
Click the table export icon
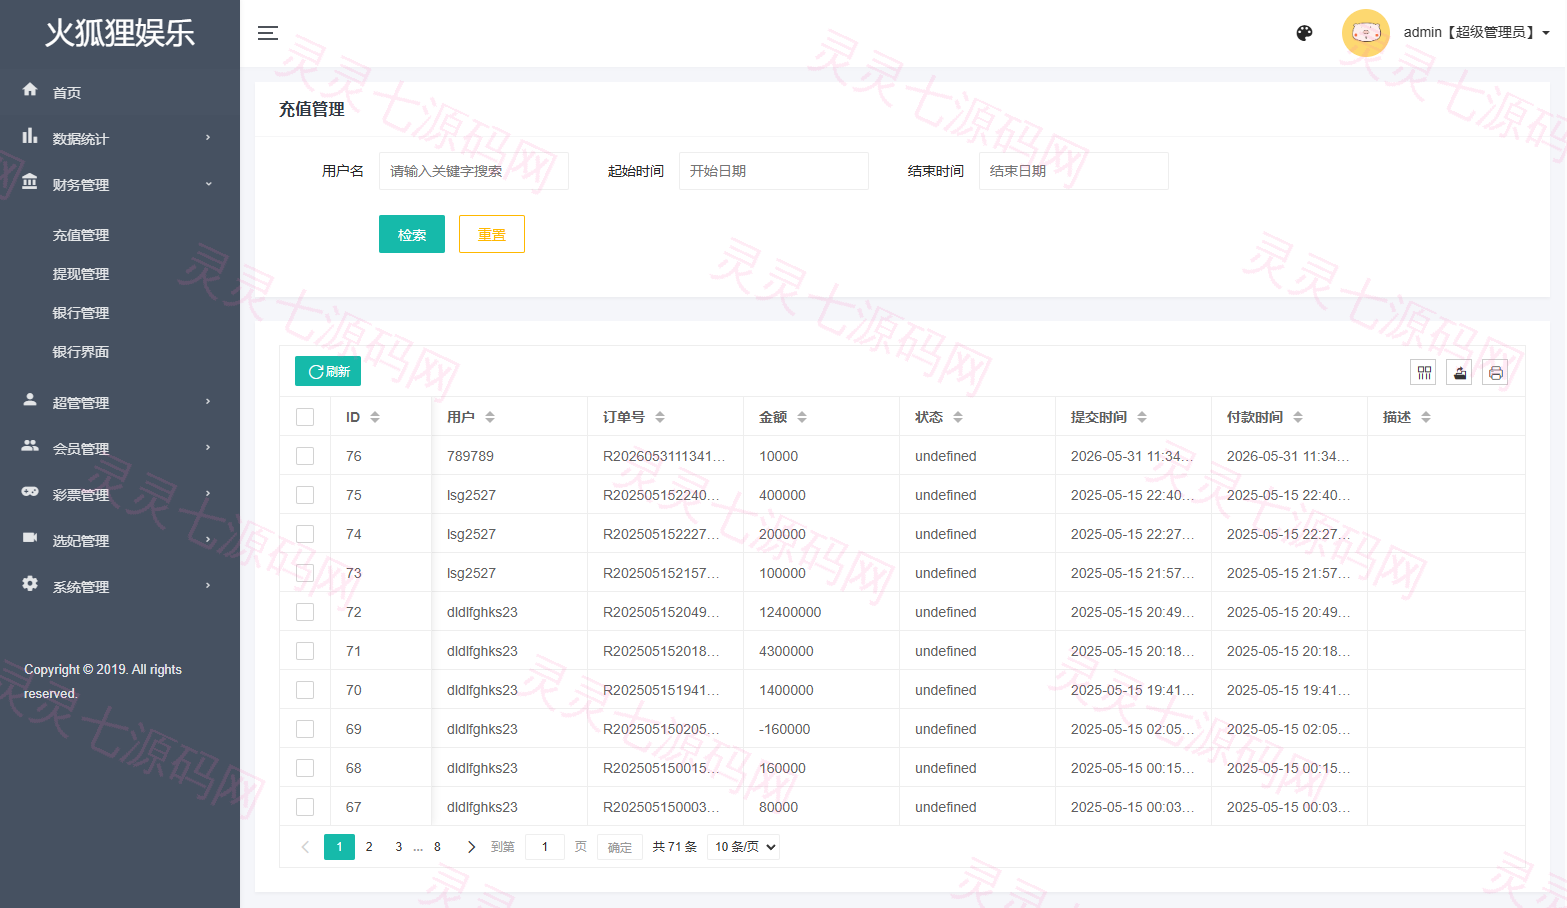point(1460,373)
